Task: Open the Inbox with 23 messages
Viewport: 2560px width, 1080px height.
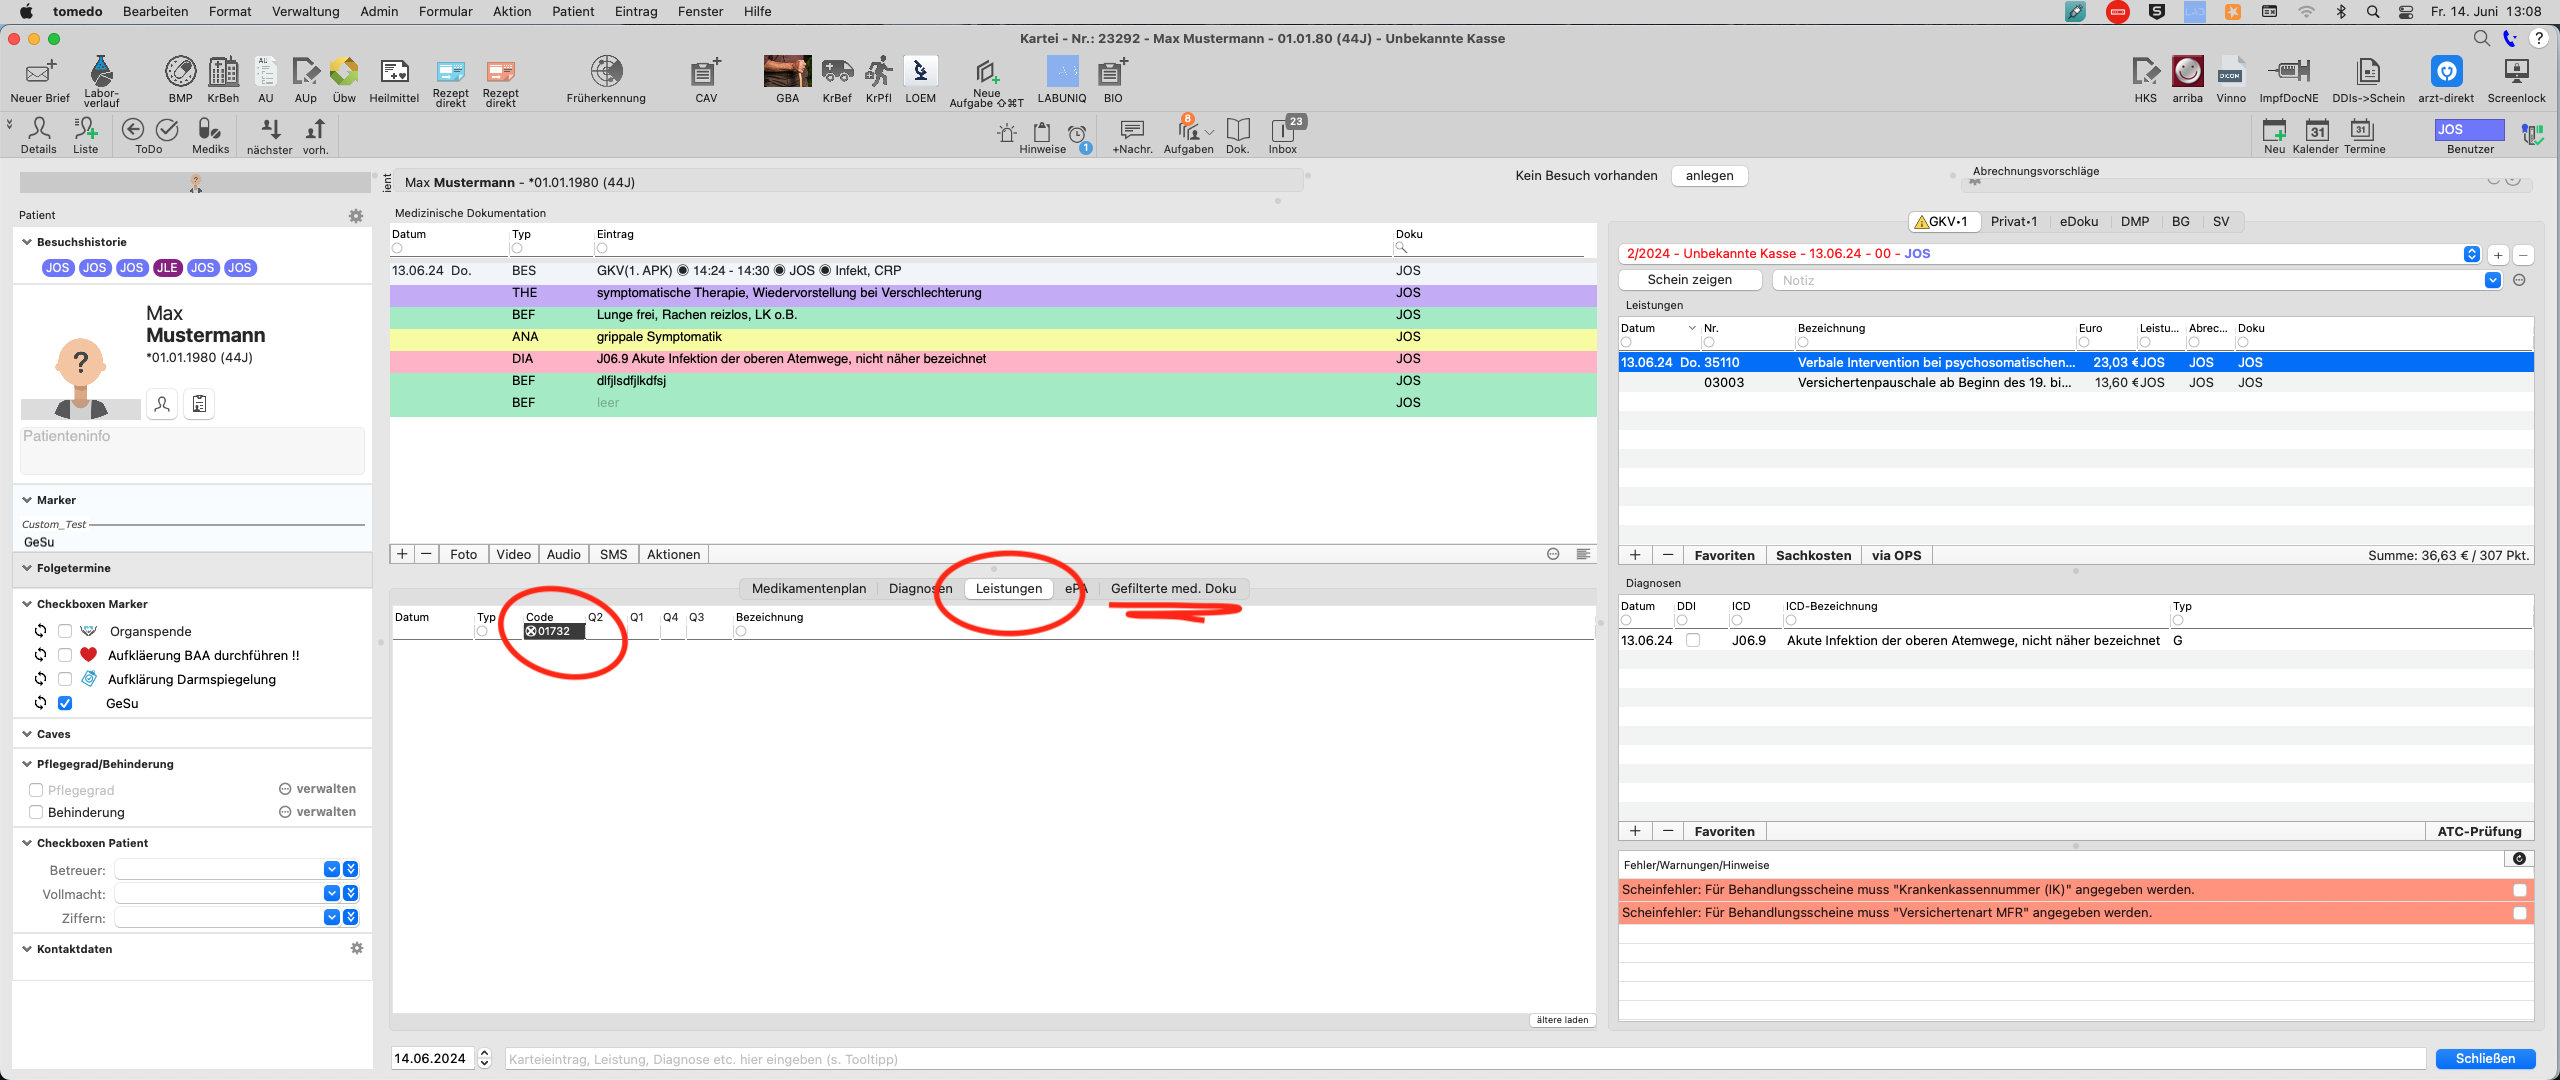Action: pyautogui.click(x=1283, y=135)
